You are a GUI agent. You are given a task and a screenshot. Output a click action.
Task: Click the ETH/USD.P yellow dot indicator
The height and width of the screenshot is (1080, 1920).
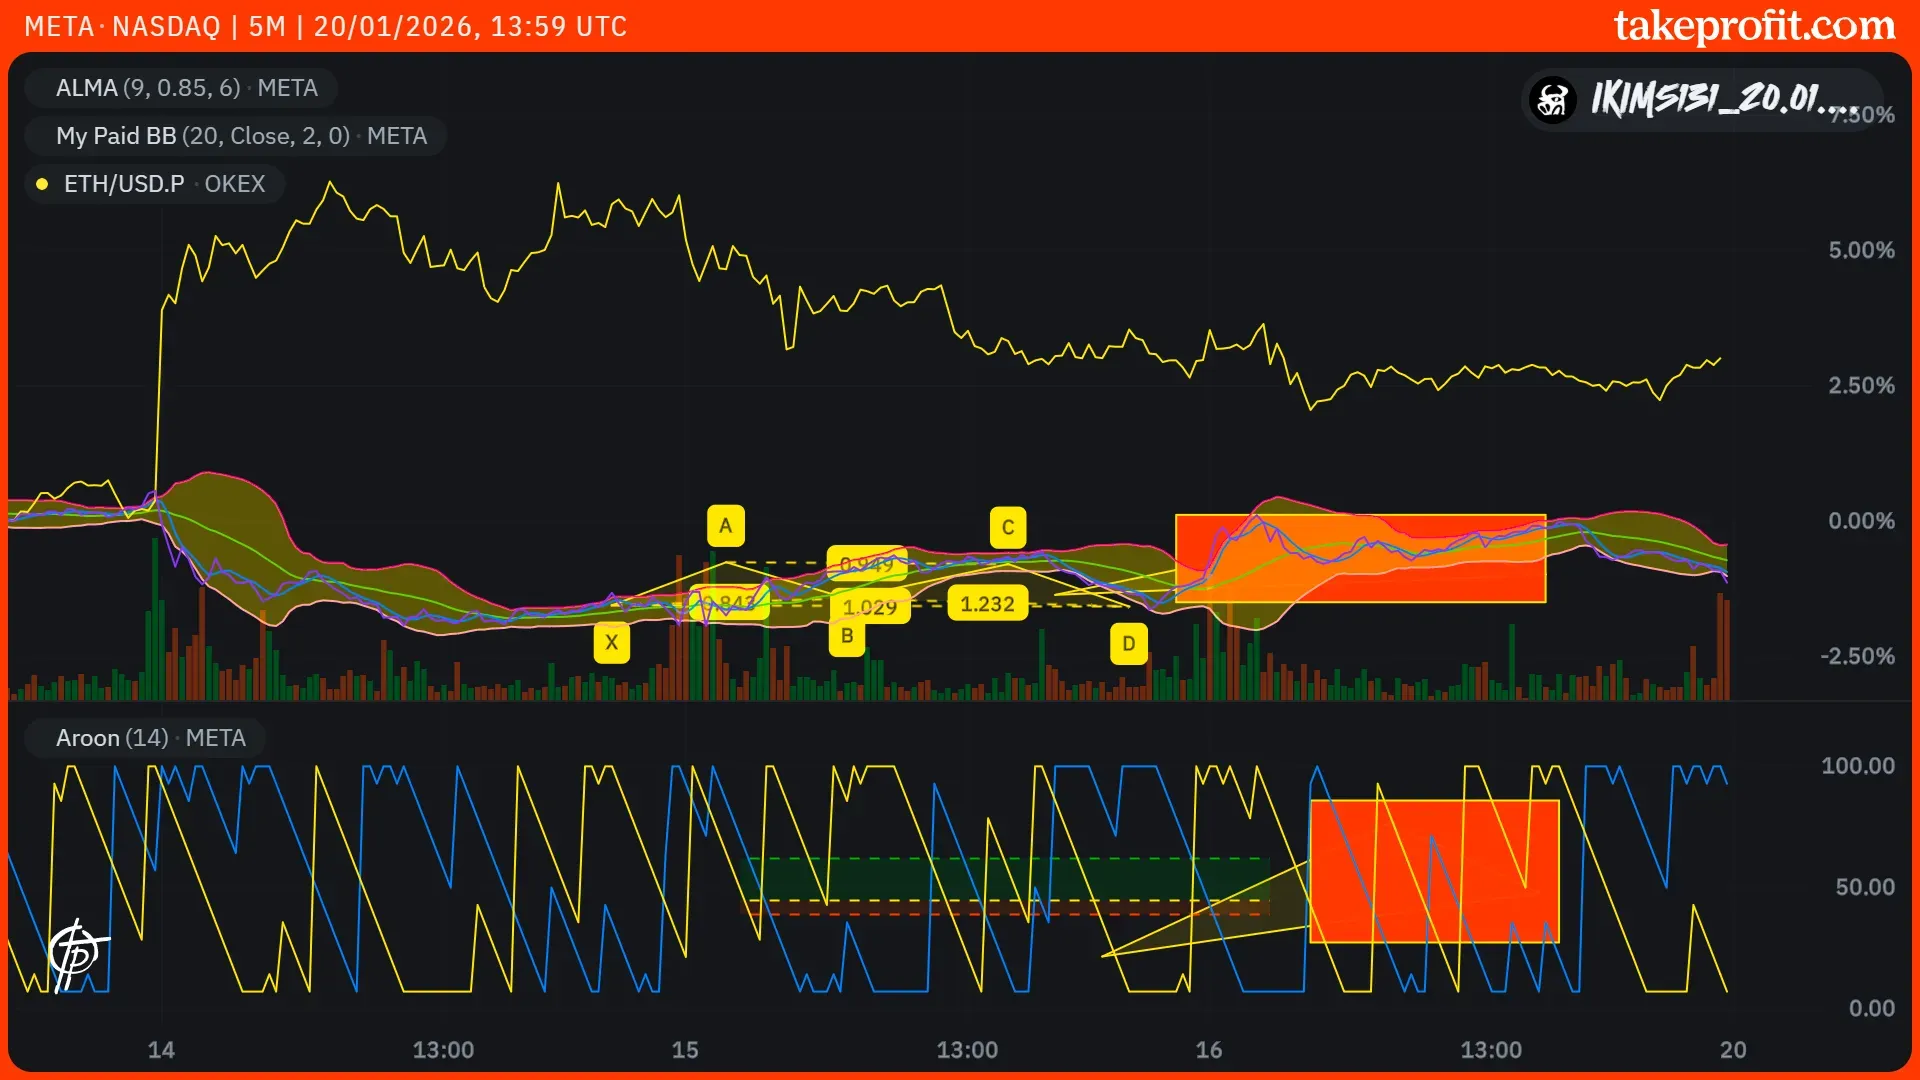click(x=42, y=184)
